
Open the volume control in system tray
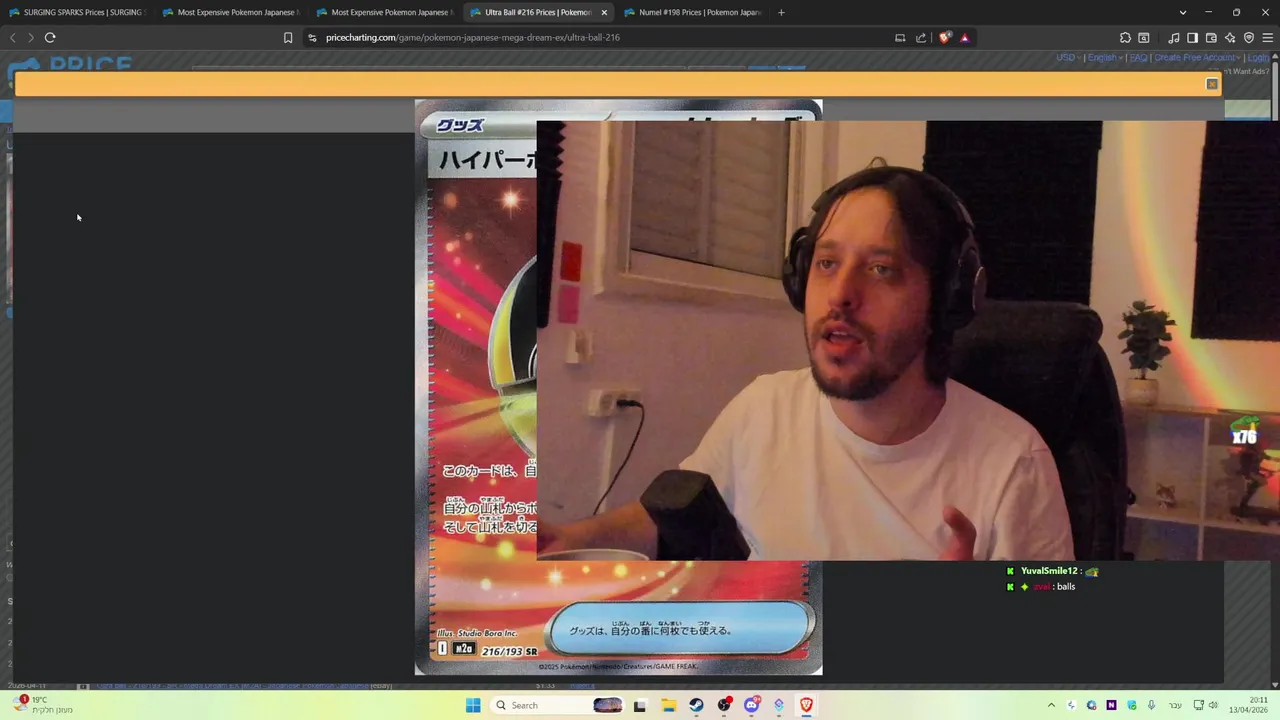tap(1214, 705)
